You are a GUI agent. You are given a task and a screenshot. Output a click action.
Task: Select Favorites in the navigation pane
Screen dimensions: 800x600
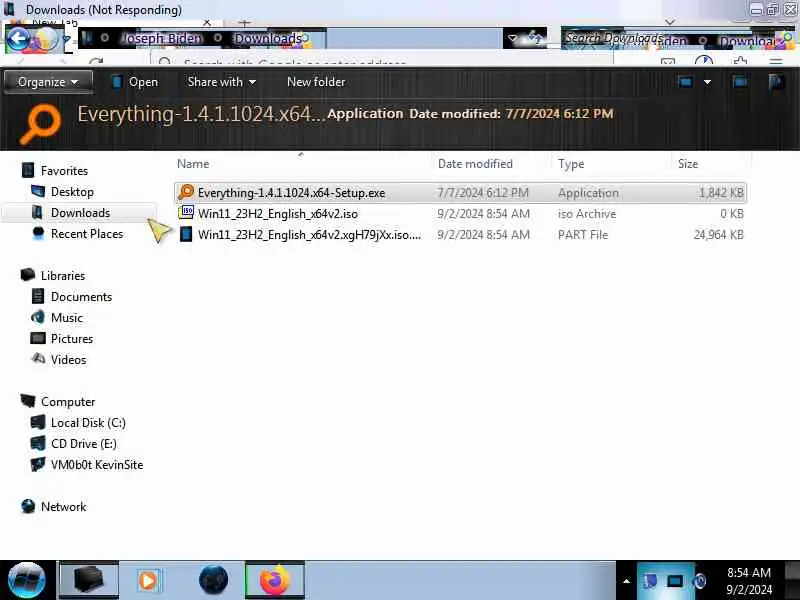[64, 171]
